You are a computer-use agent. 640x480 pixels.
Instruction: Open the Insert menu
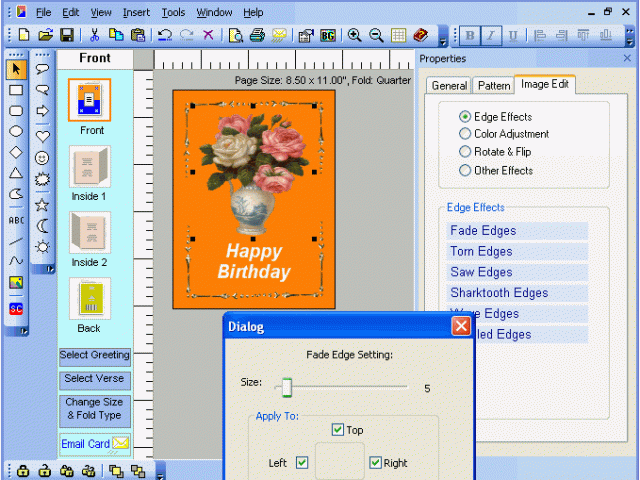(x=136, y=12)
